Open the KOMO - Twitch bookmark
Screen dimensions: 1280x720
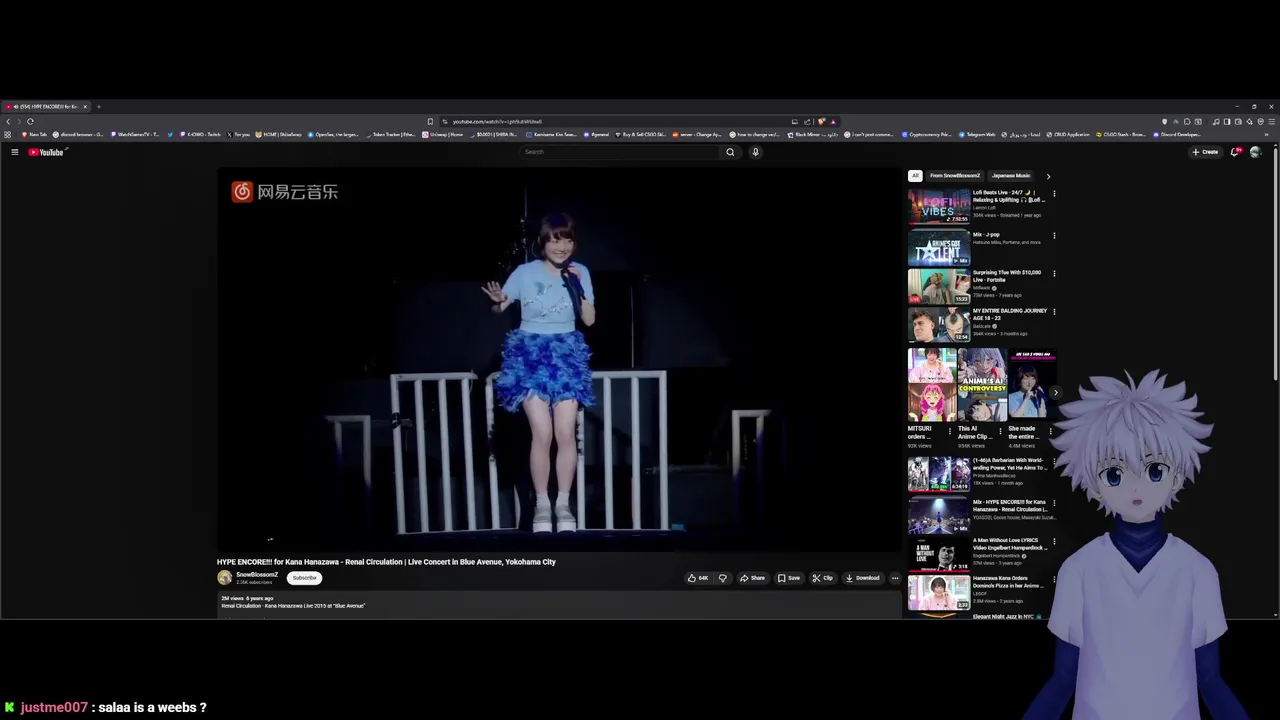click(x=200, y=134)
